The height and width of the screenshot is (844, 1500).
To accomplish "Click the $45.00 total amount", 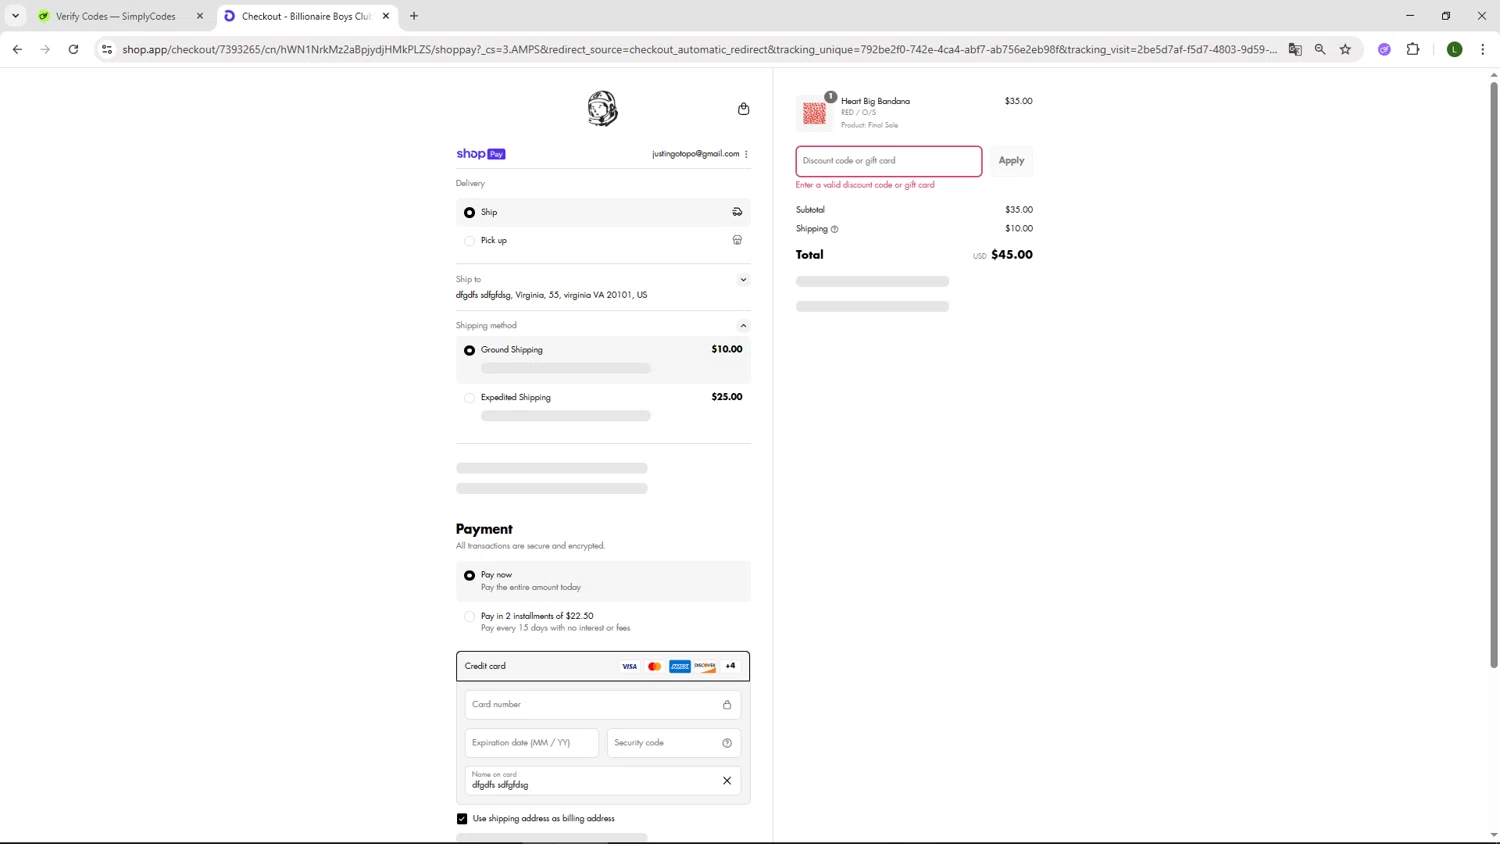I will pos(1012,255).
